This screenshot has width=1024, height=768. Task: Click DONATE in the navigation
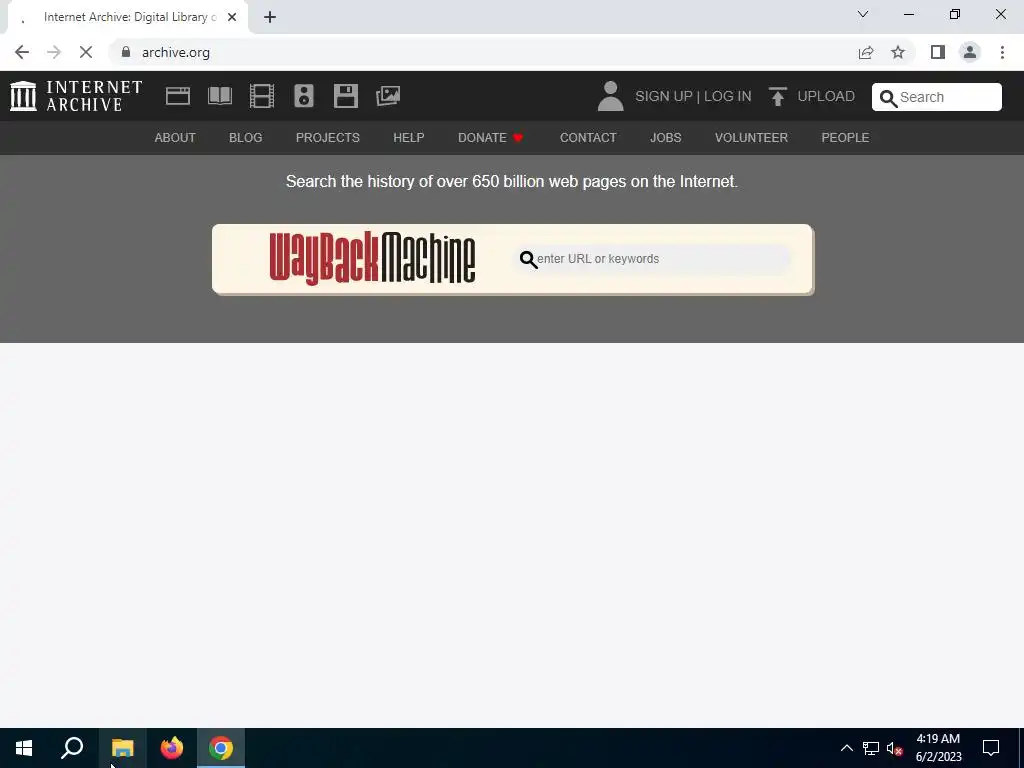click(x=490, y=138)
